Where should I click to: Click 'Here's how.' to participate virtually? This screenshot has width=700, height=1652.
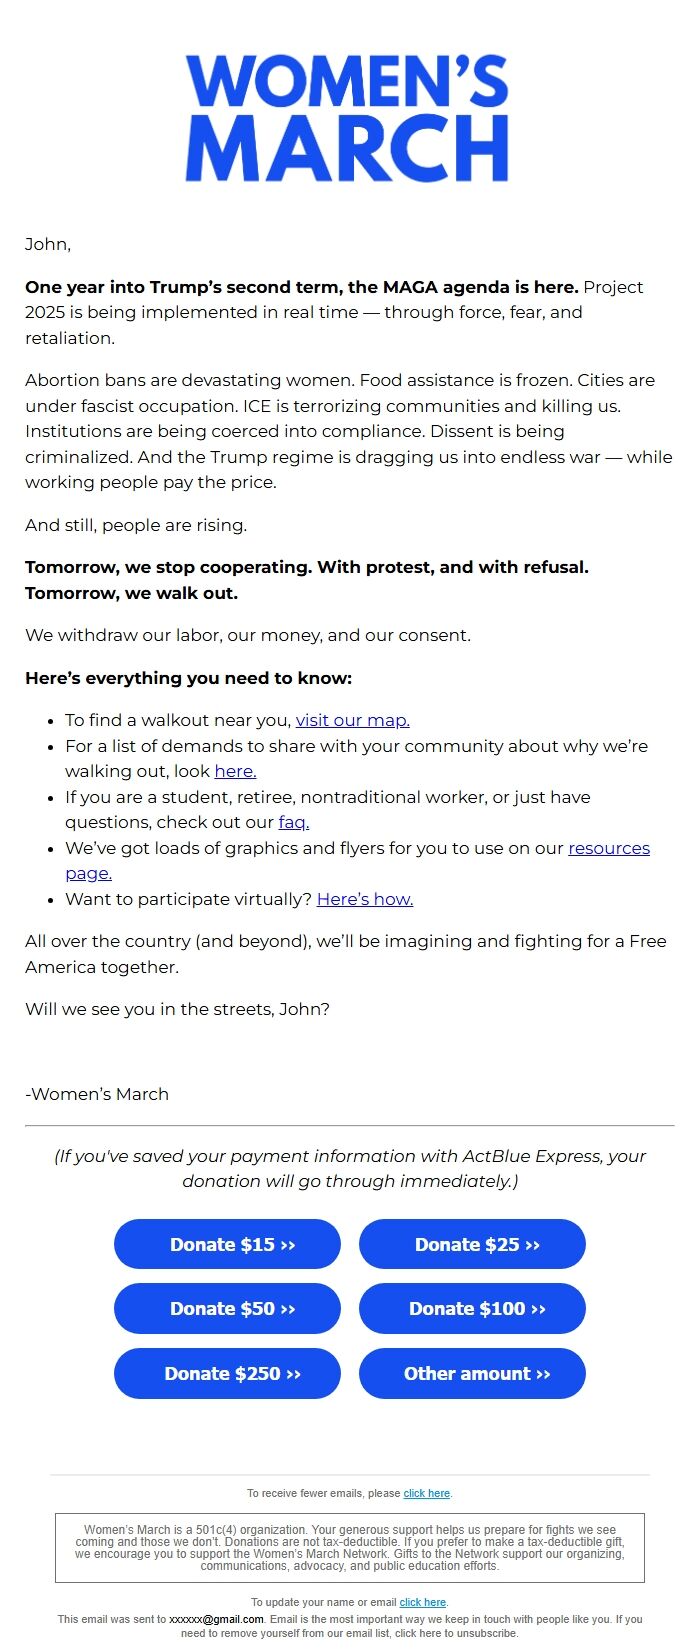coord(365,899)
